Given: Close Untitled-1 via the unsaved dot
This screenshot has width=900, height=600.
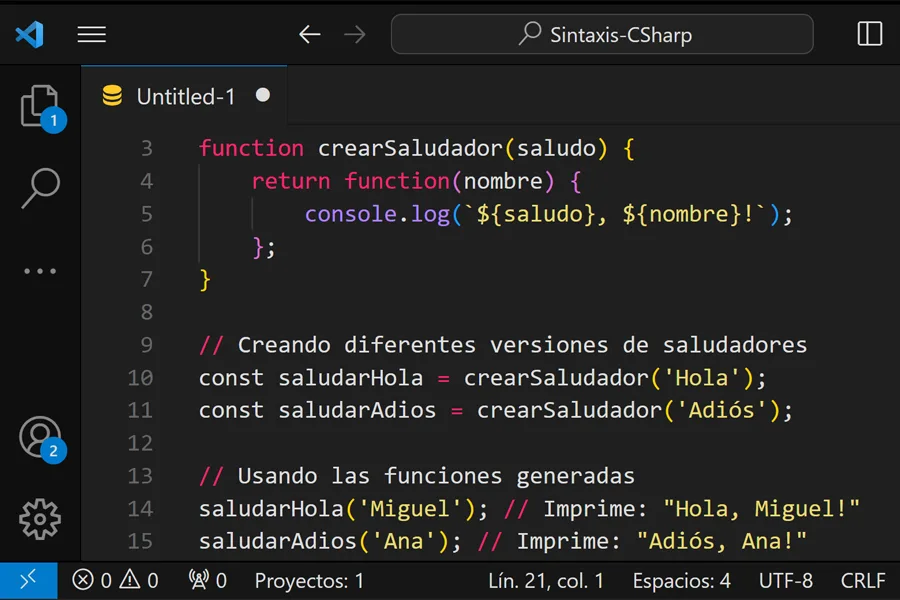Looking at the screenshot, I should click(x=263, y=95).
